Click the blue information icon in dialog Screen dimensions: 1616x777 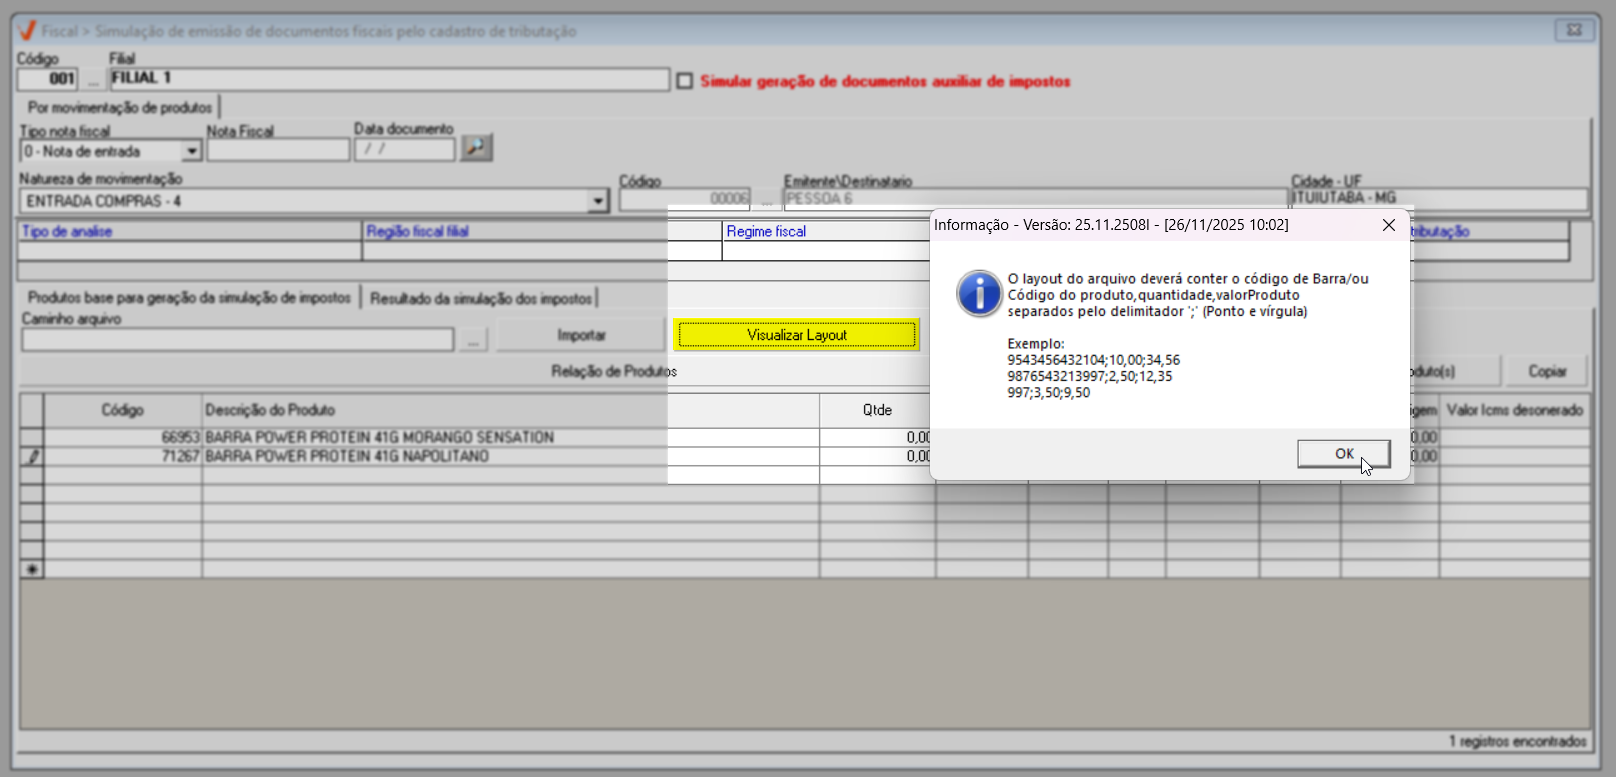[979, 294]
